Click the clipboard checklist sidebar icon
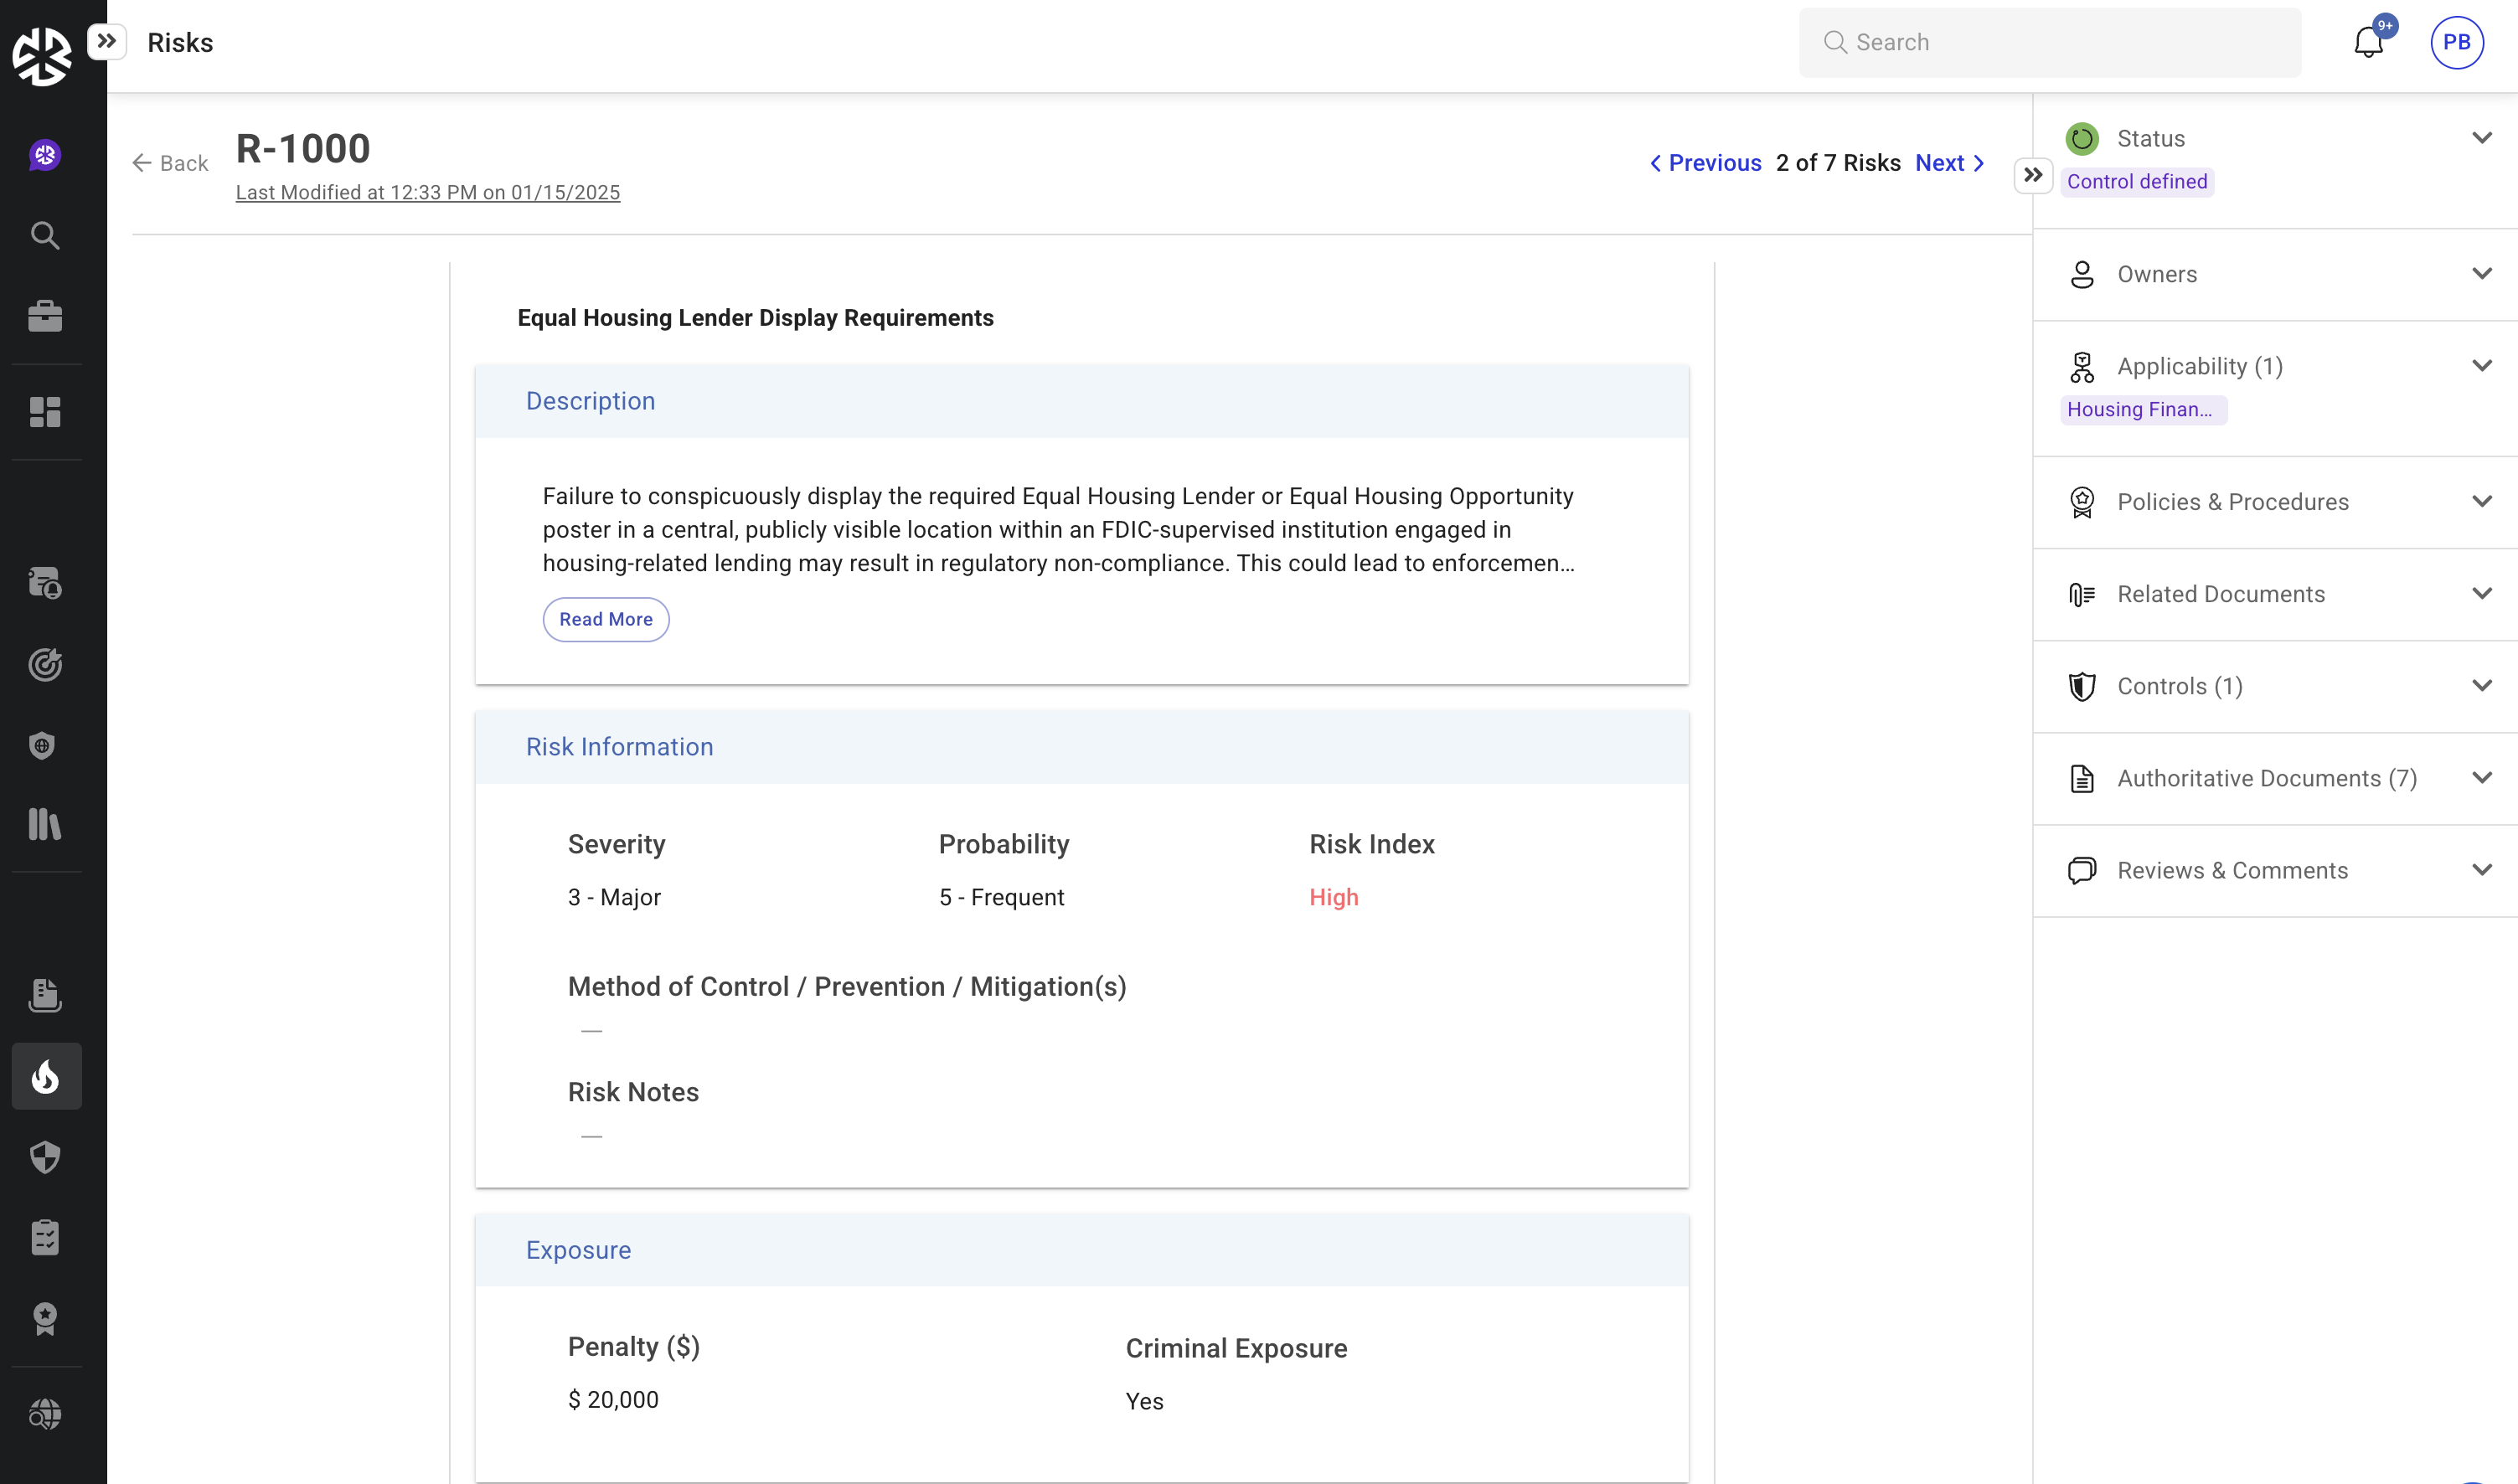This screenshot has width=2518, height=1484. (x=45, y=1238)
